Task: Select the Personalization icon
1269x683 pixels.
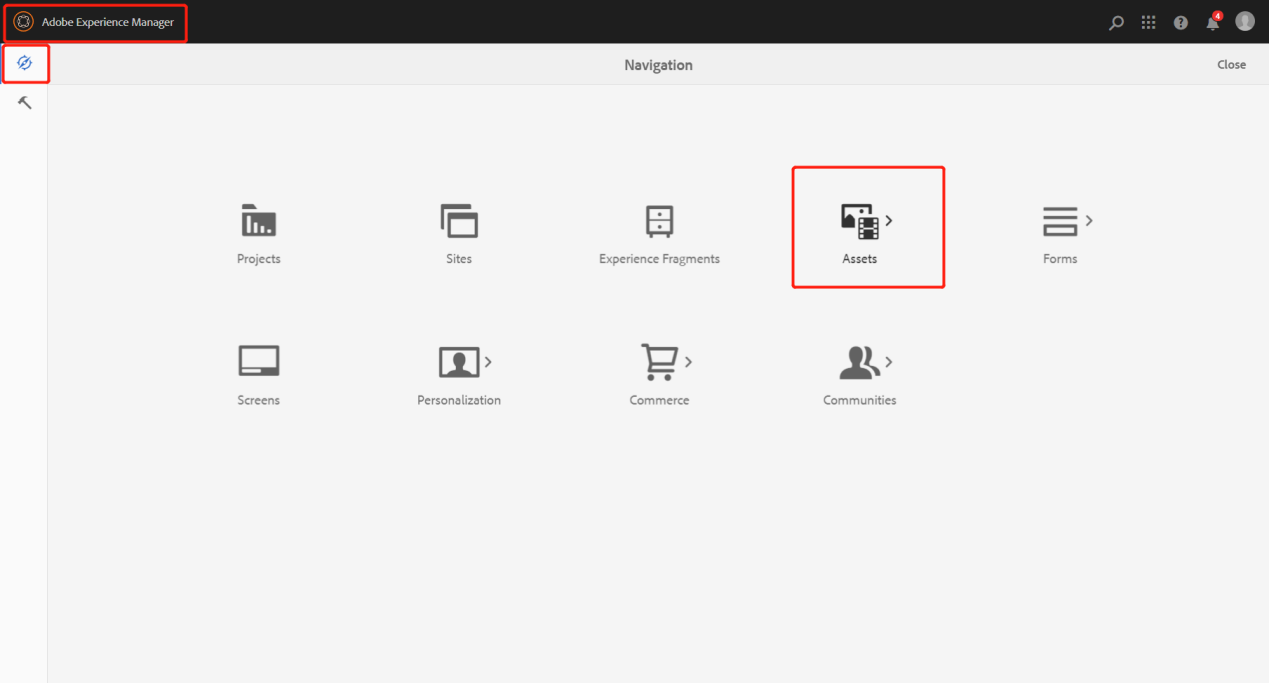Action: click(x=459, y=362)
